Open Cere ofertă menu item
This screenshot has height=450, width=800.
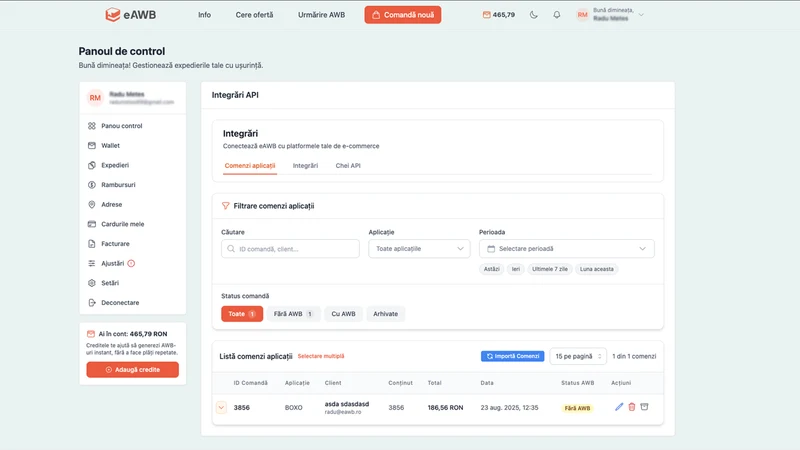pos(254,15)
